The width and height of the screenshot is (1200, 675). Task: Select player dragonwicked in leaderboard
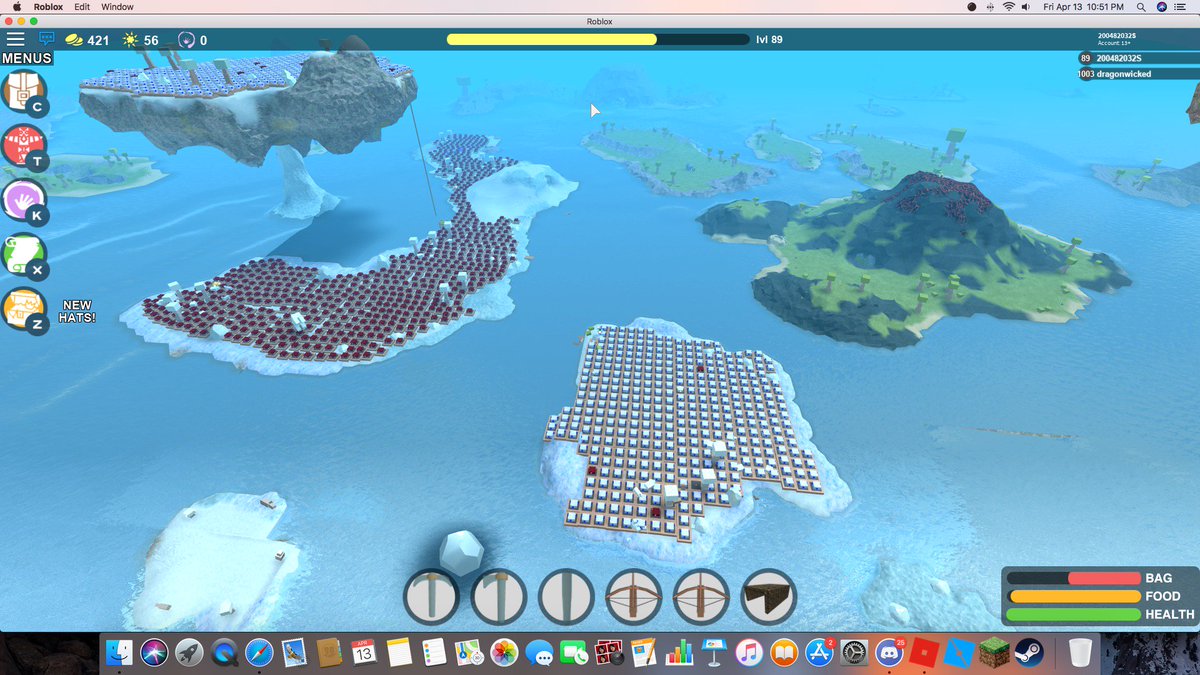point(1138,74)
